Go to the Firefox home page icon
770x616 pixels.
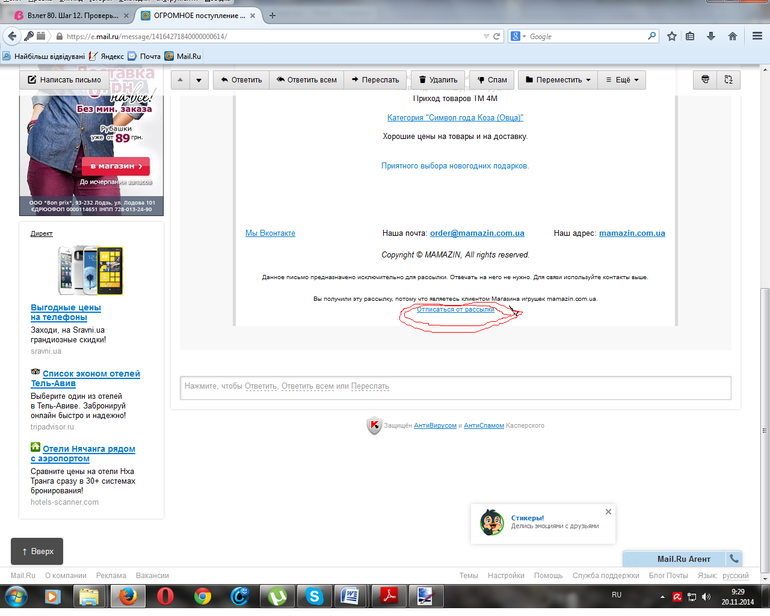coord(734,36)
